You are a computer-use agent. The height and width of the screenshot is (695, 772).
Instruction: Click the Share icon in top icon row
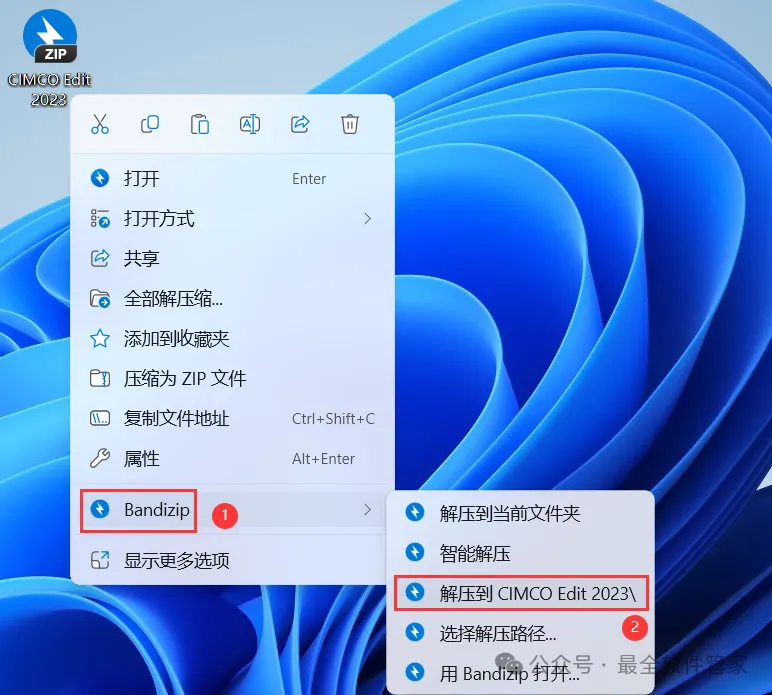(300, 124)
